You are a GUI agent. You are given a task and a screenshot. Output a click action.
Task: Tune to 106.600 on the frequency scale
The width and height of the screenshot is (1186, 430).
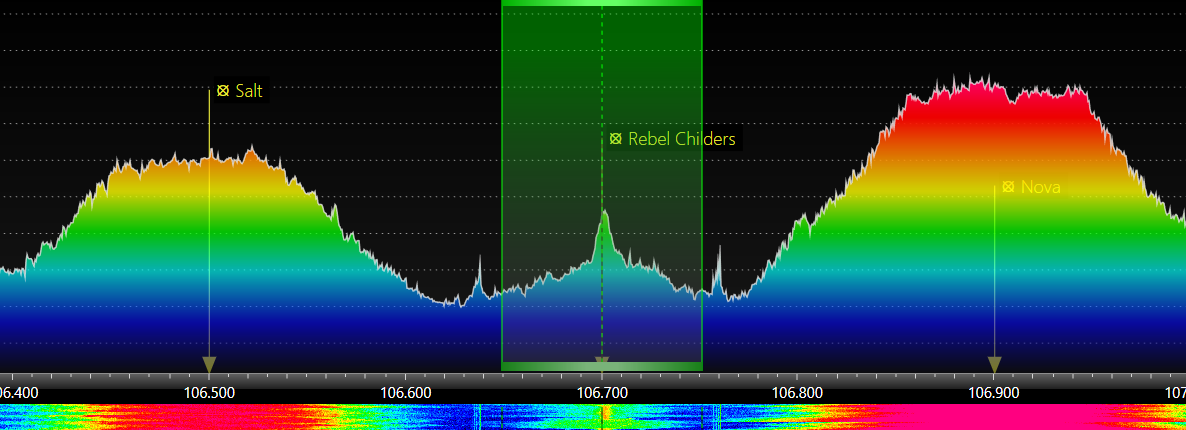point(406,393)
